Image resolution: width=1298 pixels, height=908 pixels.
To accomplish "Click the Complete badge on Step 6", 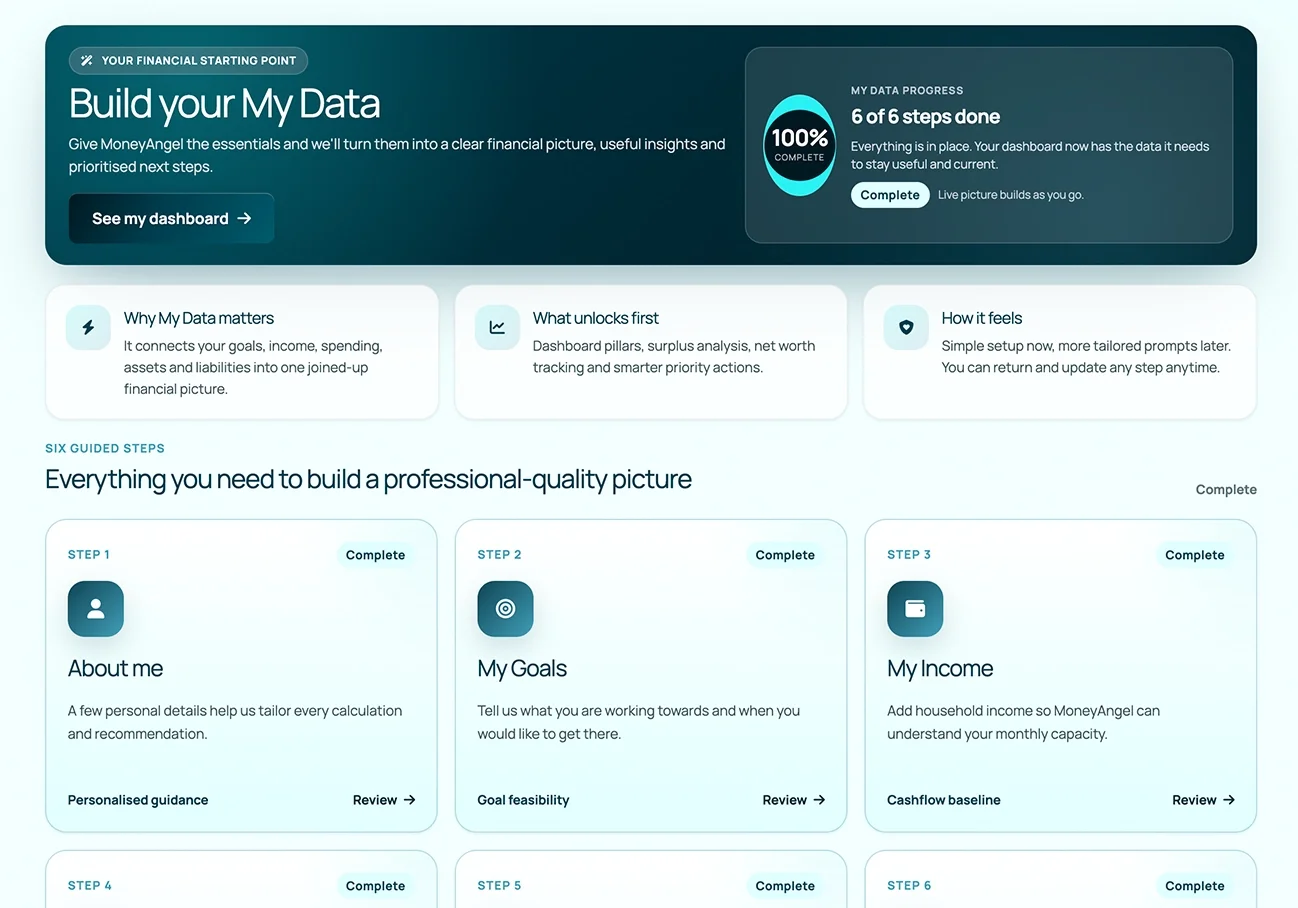I will 1195,886.
